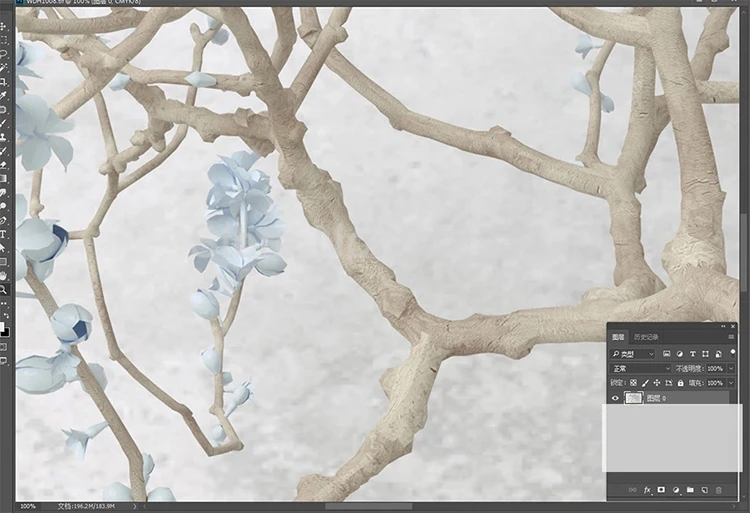
Task: Select the Move tool
Action: (3, 26)
